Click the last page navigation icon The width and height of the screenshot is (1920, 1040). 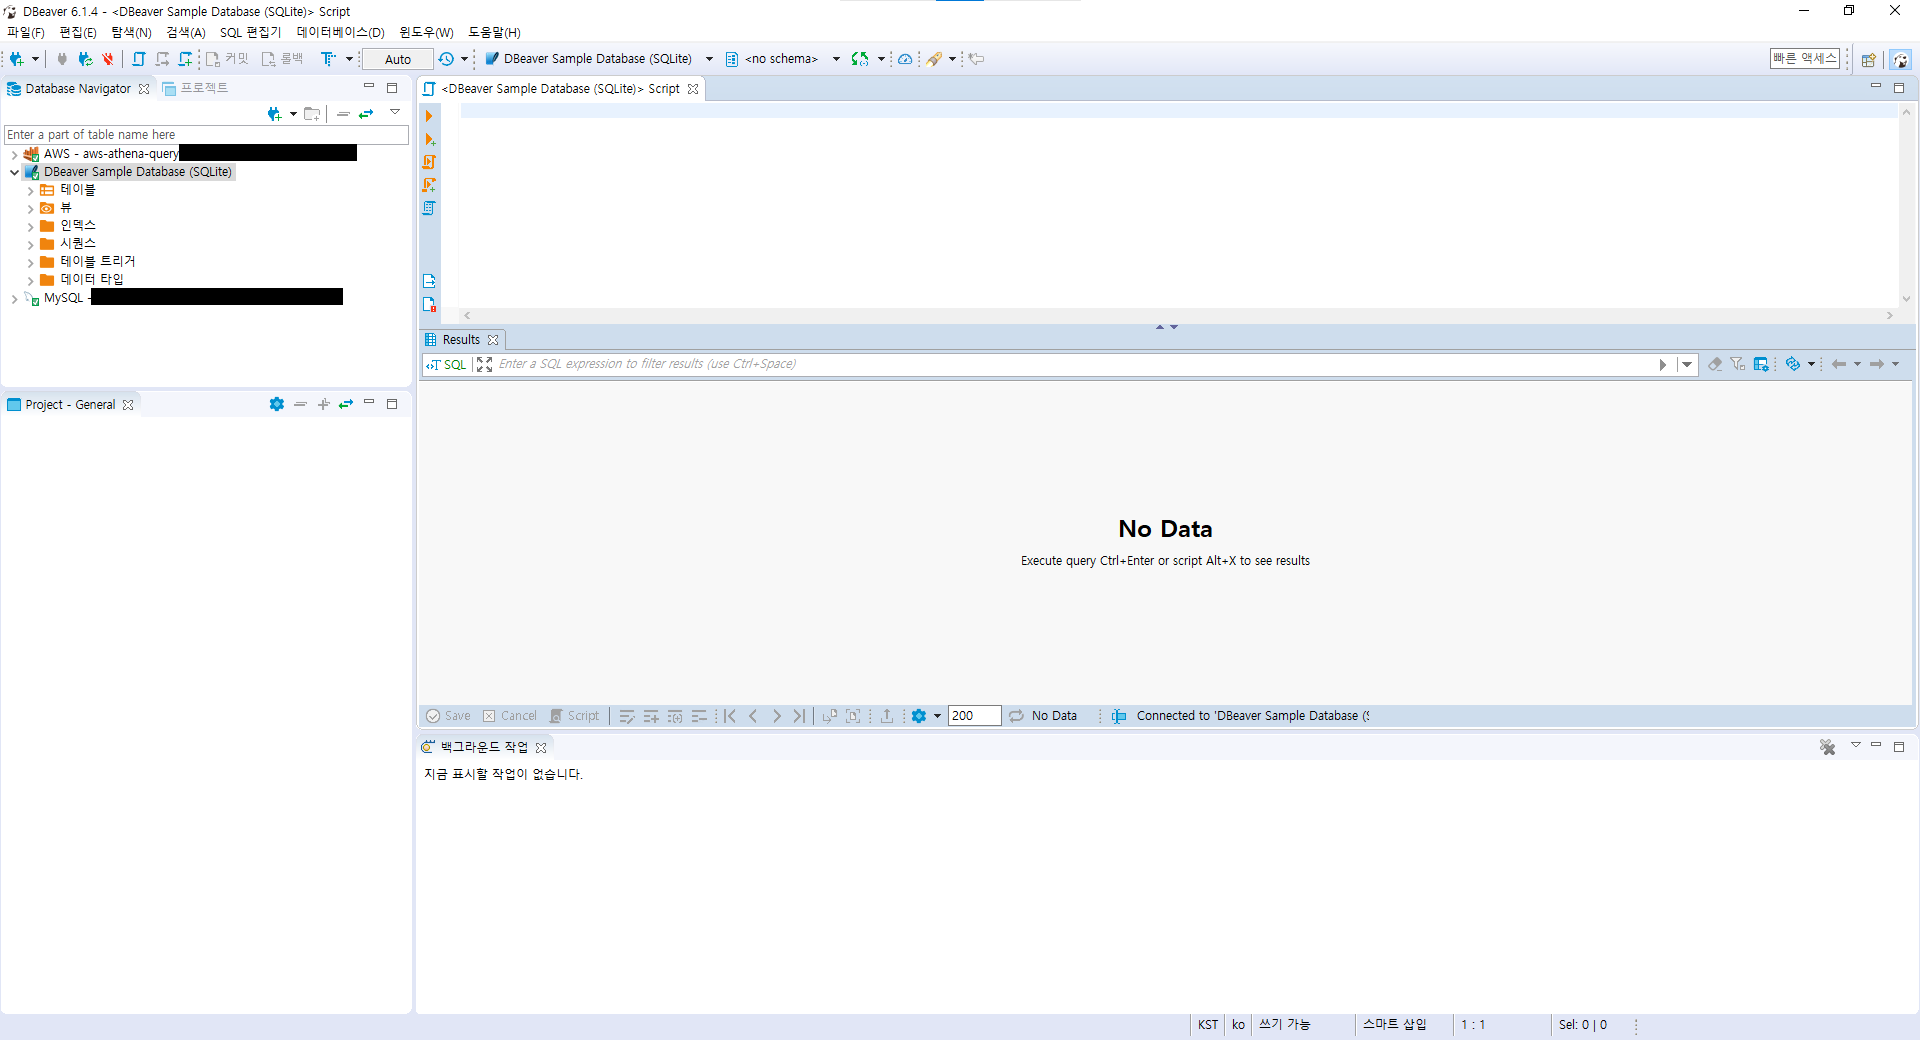tap(799, 716)
